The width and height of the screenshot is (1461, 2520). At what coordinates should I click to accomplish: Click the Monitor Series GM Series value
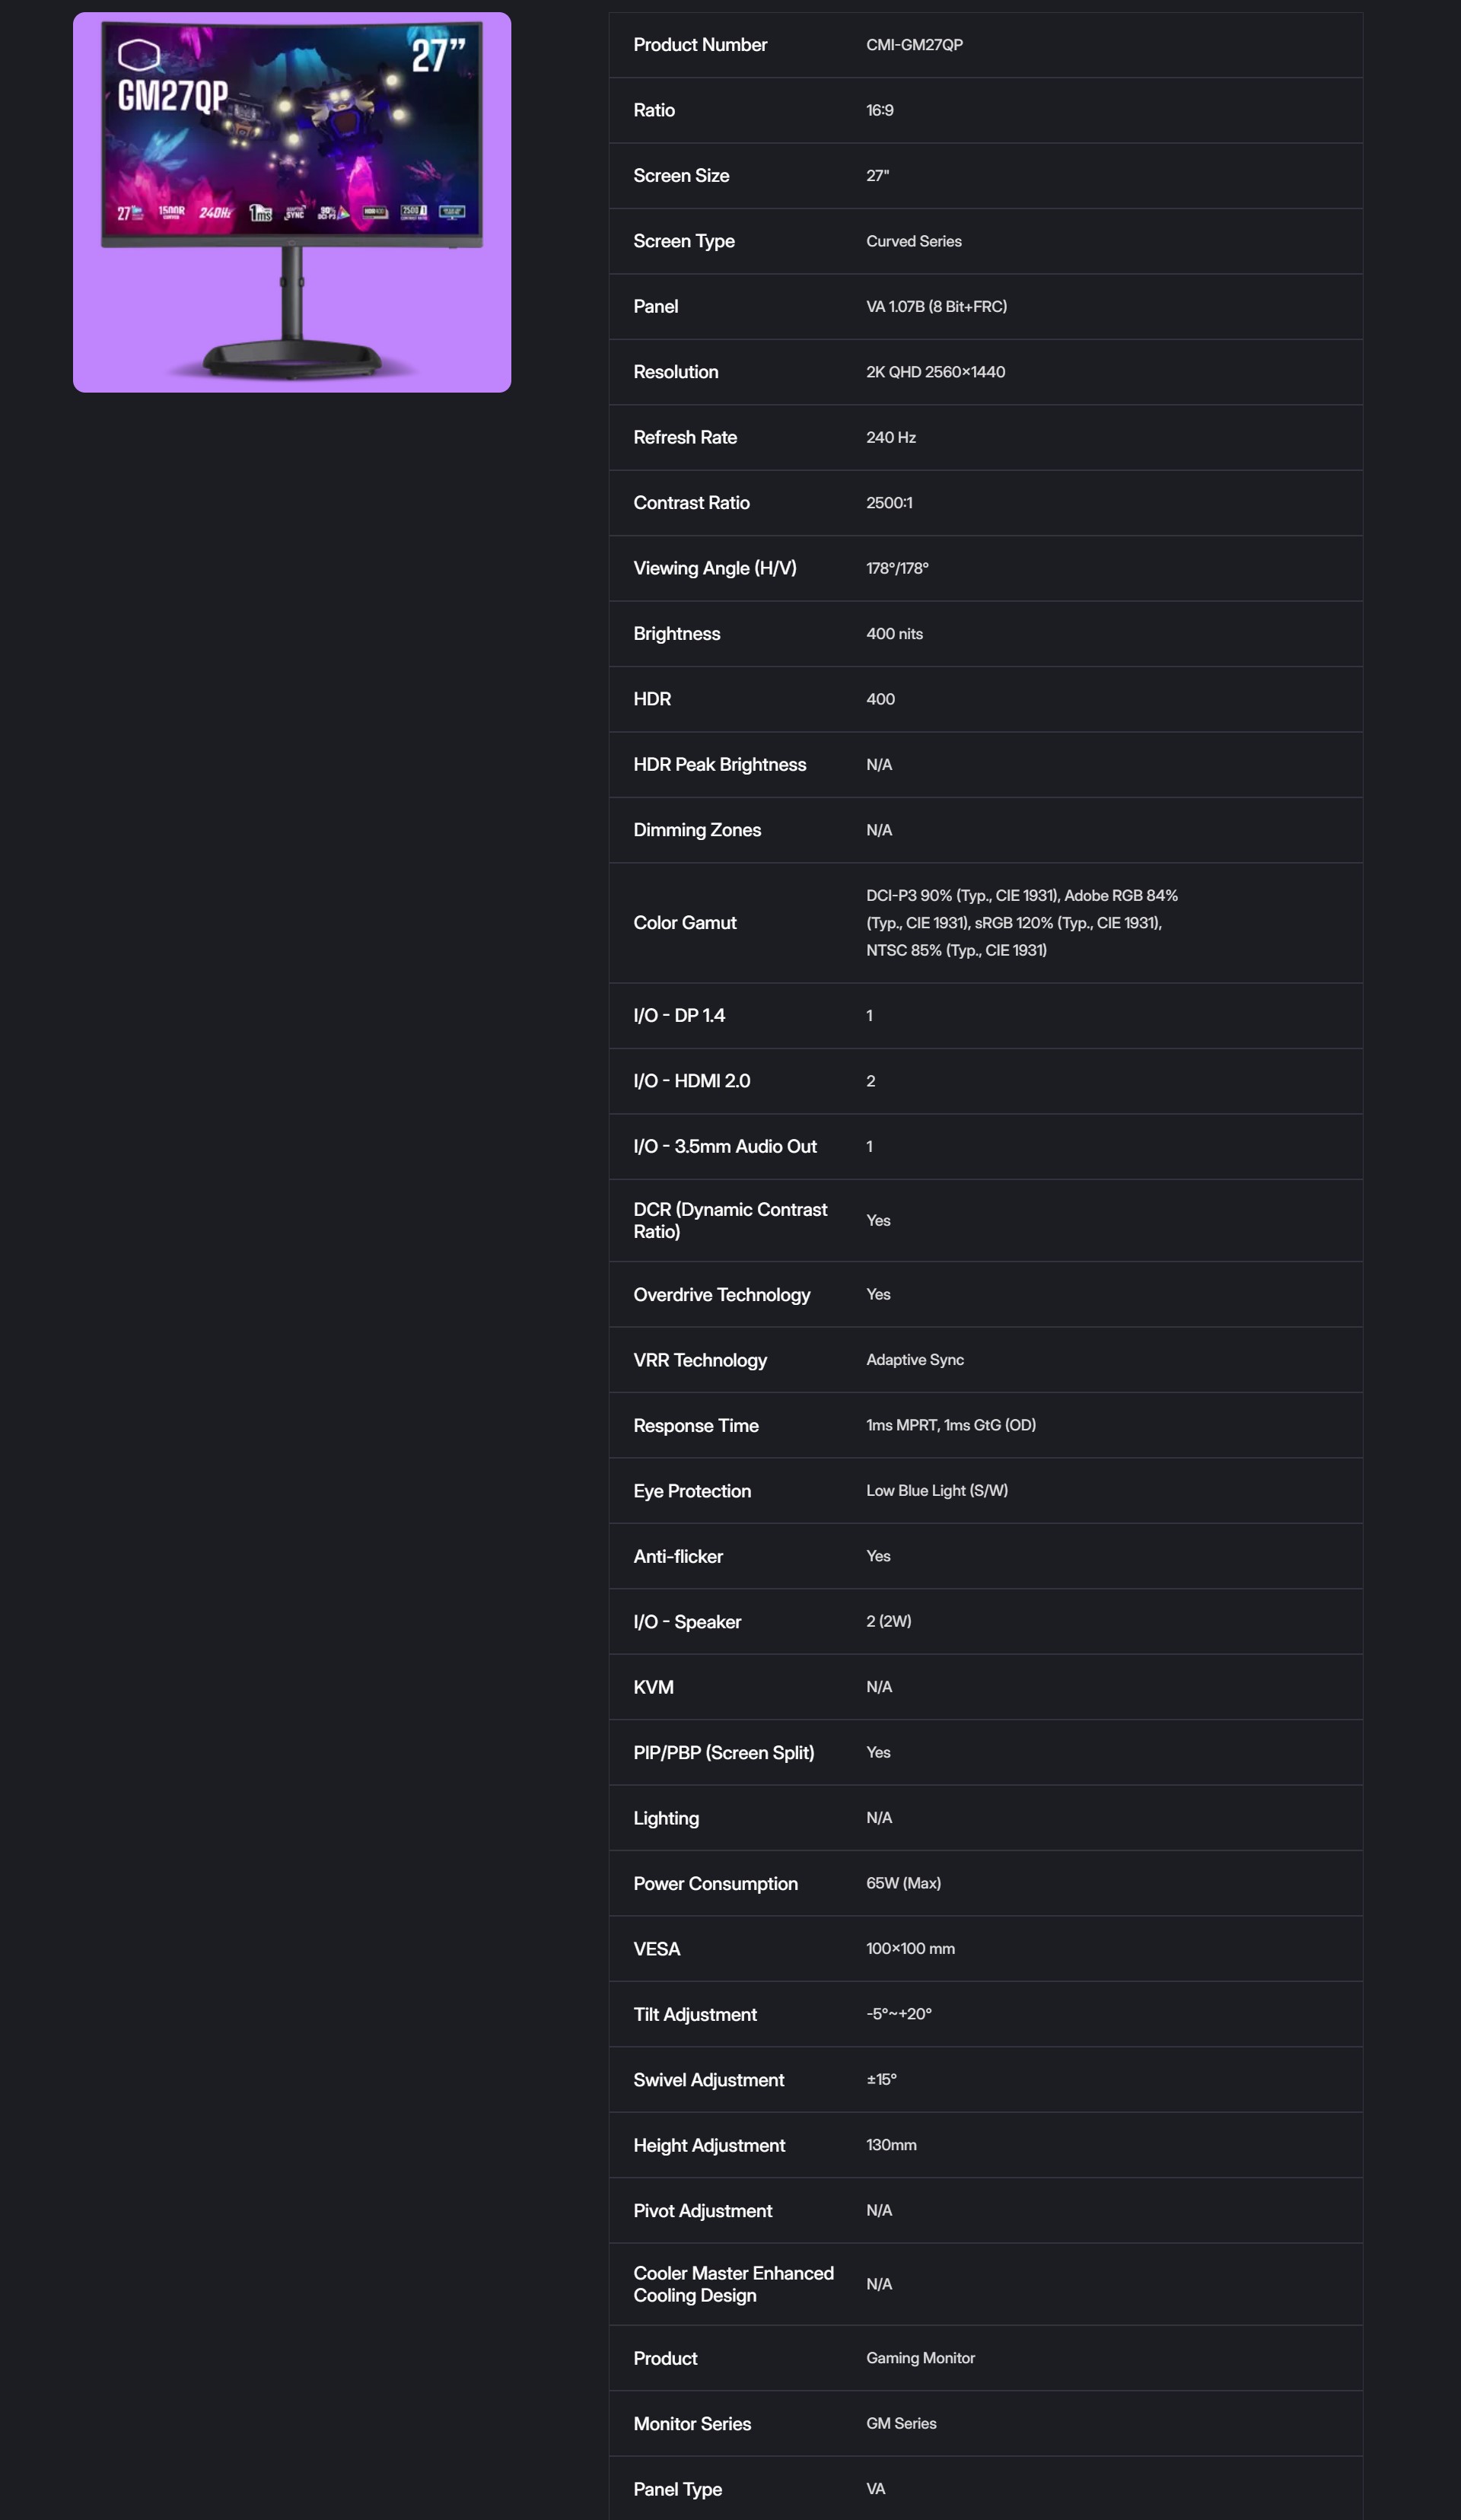(901, 2423)
